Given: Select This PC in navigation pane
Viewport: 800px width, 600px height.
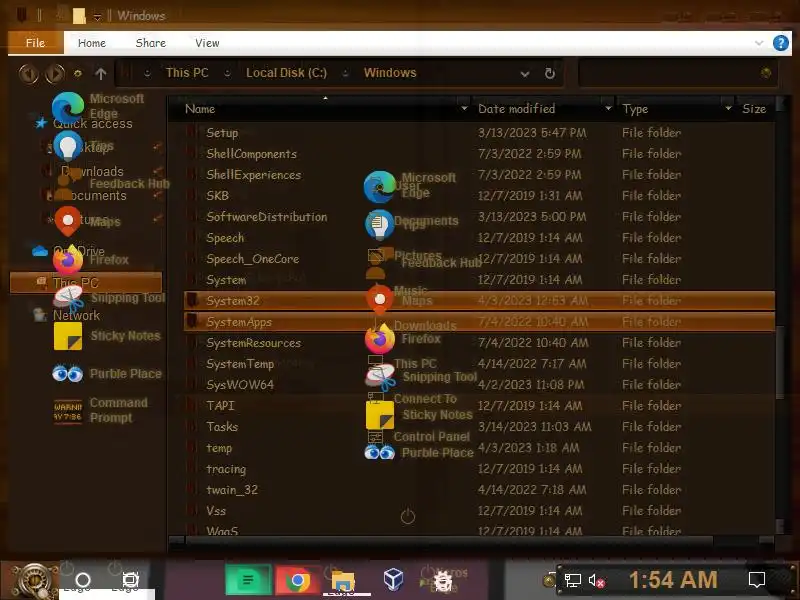Looking at the screenshot, I should click(x=86, y=283).
